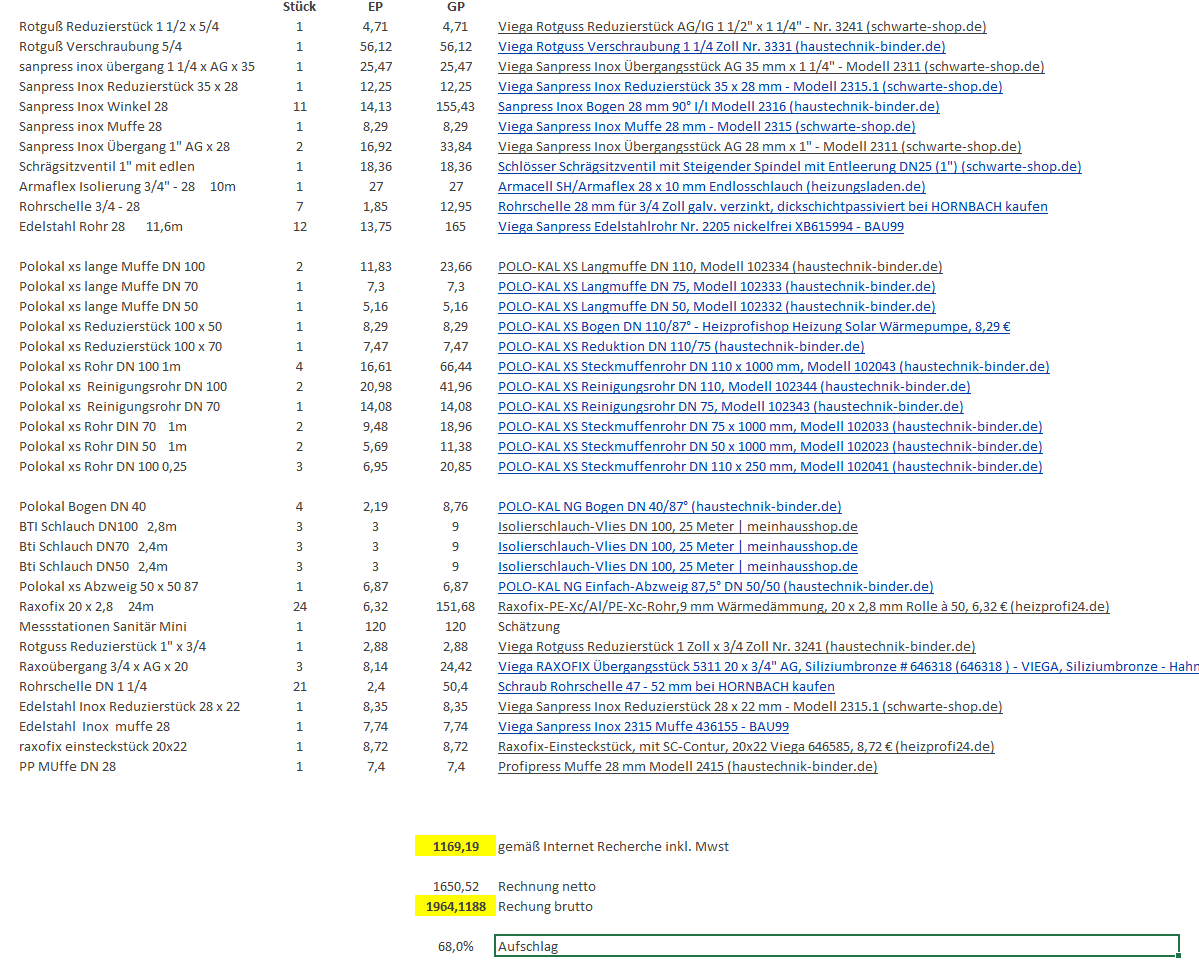Open the Raxofix-PE-Xc/Al/PE-Xc-Rohr heizprofi24 link
The image size is (1199, 976).
point(803,607)
